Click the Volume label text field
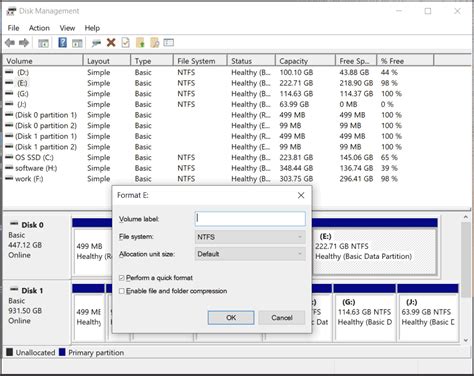The width and height of the screenshot is (474, 376). point(250,219)
